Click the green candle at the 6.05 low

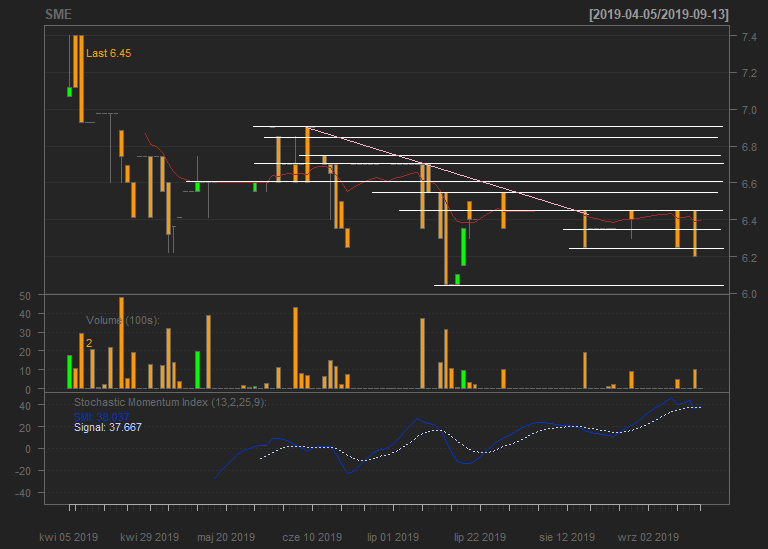coord(457,279)
